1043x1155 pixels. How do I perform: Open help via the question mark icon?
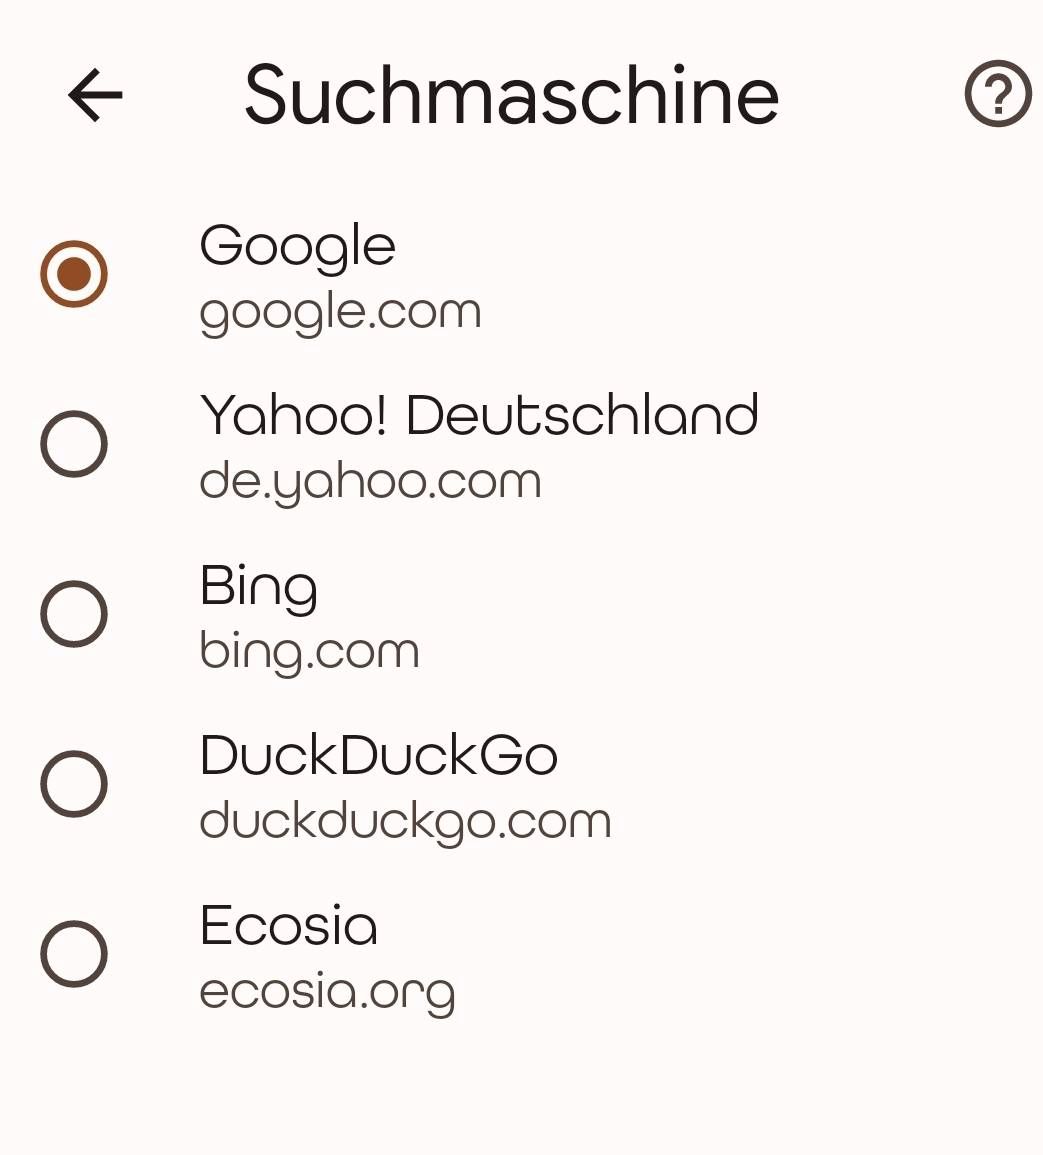998,94
